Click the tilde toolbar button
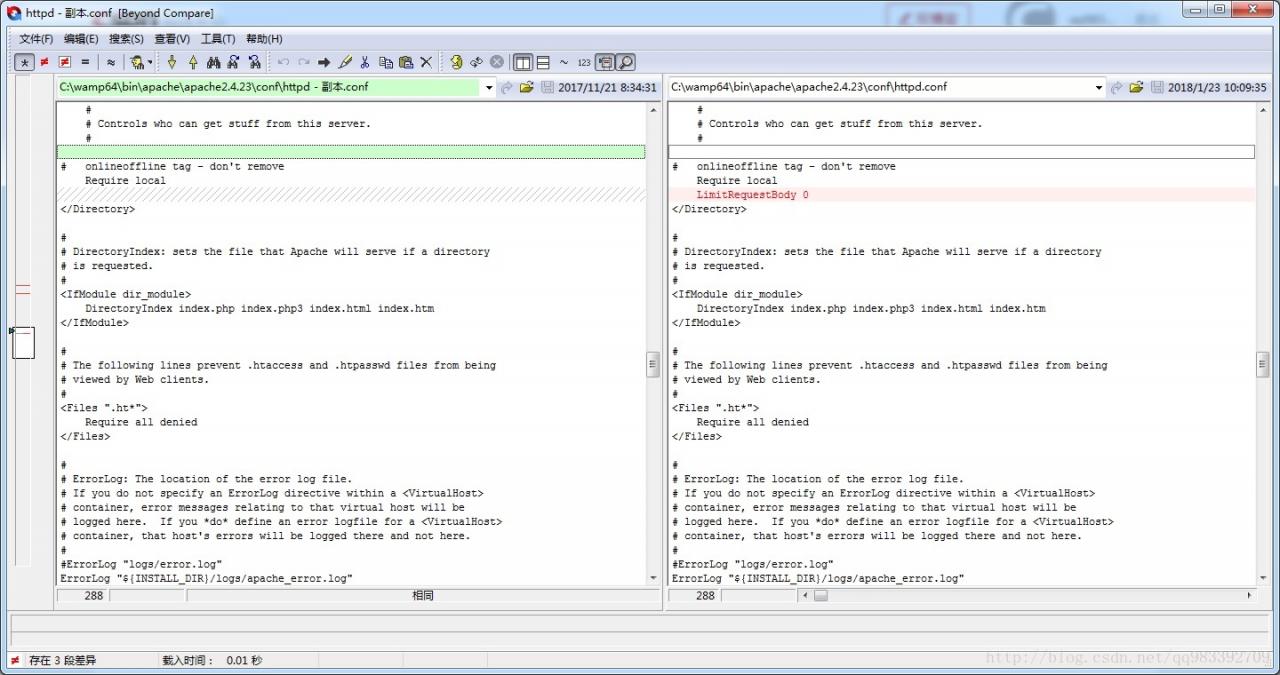Viewport: 1280px width, 675px height. click(x=564, y=62)
